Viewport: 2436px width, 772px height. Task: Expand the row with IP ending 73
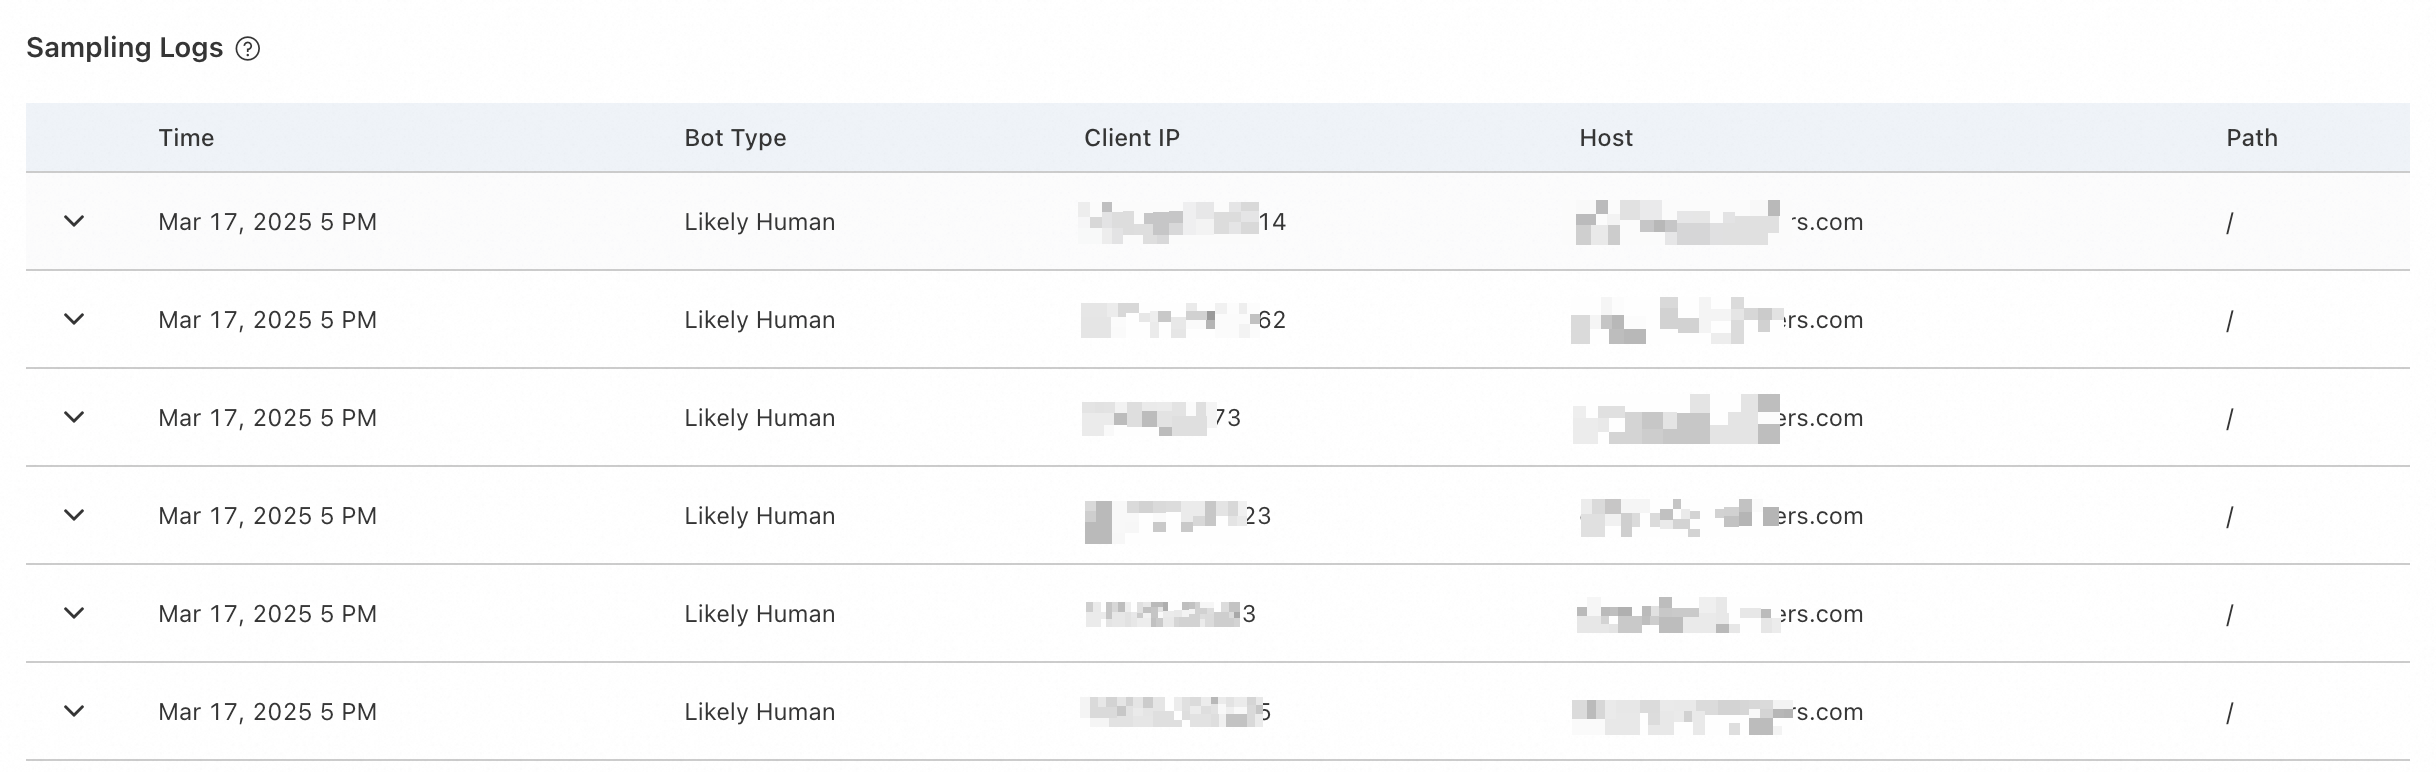[x=74, y=417]
